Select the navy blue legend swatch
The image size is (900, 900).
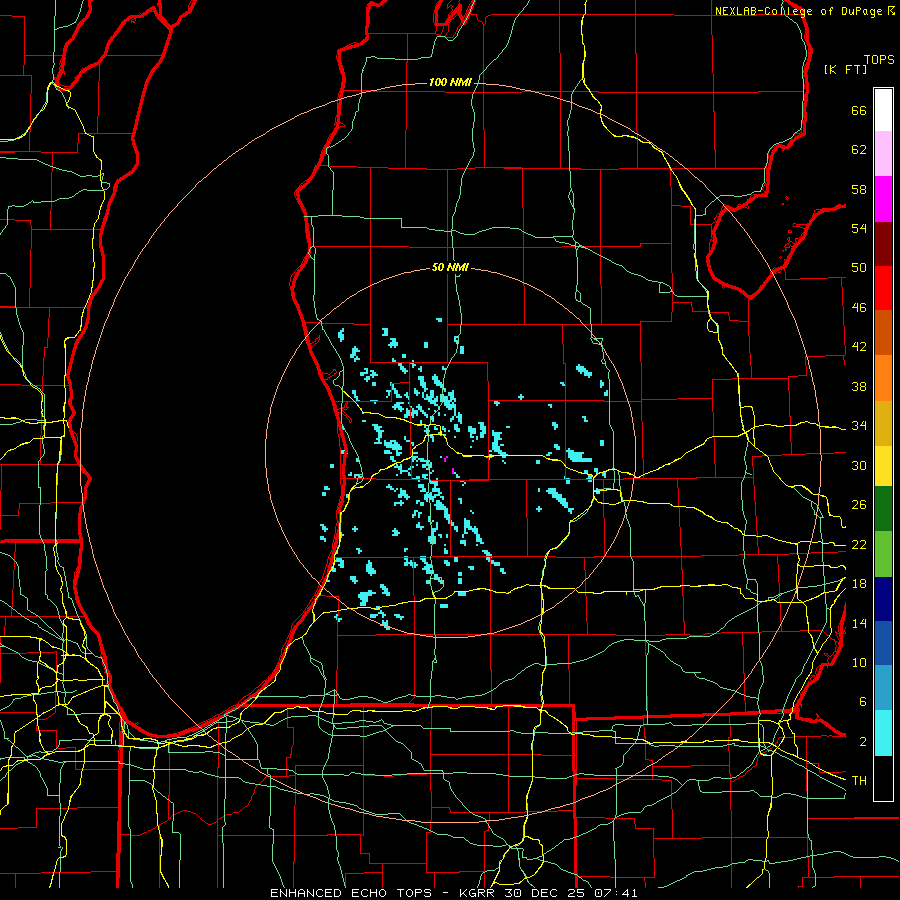point(883,599)
